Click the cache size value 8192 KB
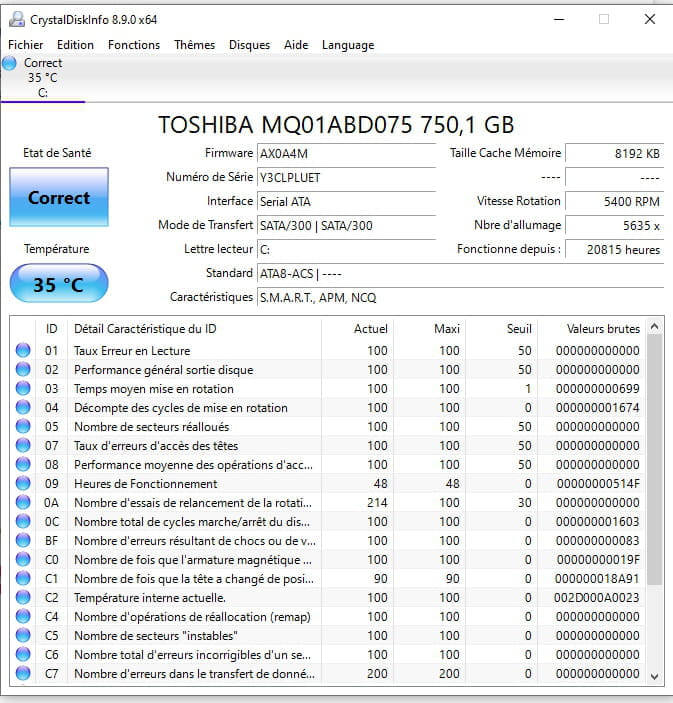 (x=614, y=154)
